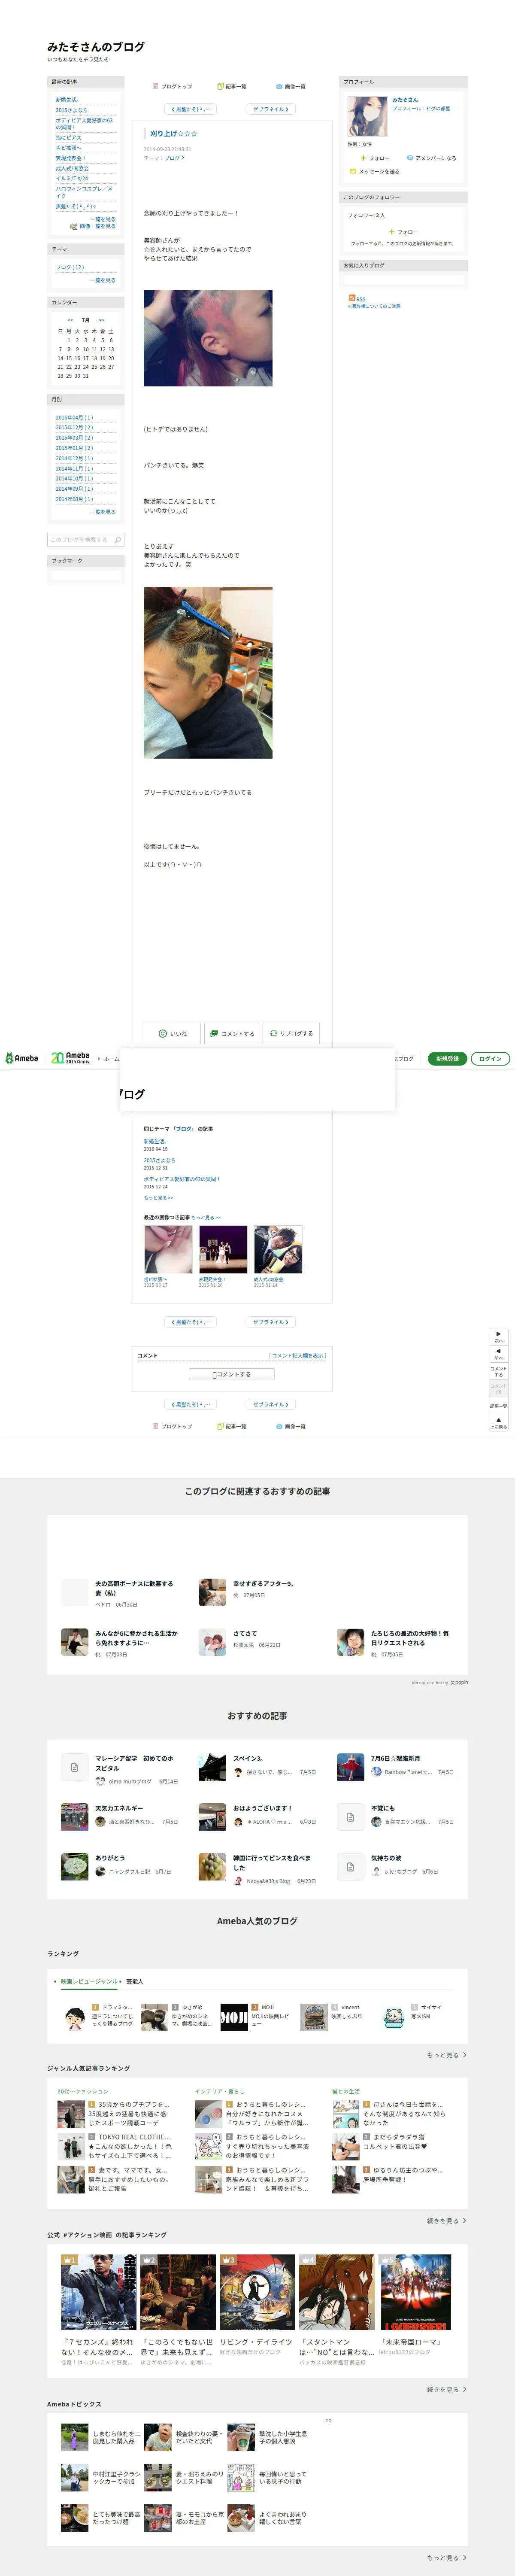Go to next article ゼブラネイル above the post
Image resolution: width=515 pixels, height=2576 pixels.
(x=271, y=109)
